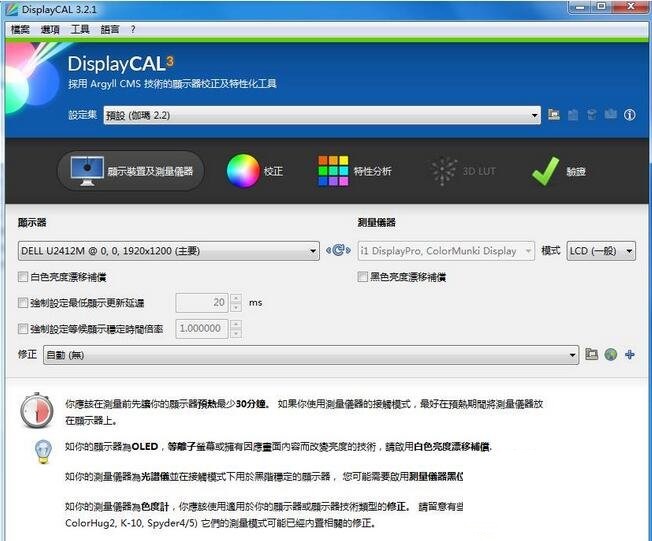Tick 強制設定最低顯示更新延遲 checkbox
This screenshot has height=541, width=652.
[23, 302]
